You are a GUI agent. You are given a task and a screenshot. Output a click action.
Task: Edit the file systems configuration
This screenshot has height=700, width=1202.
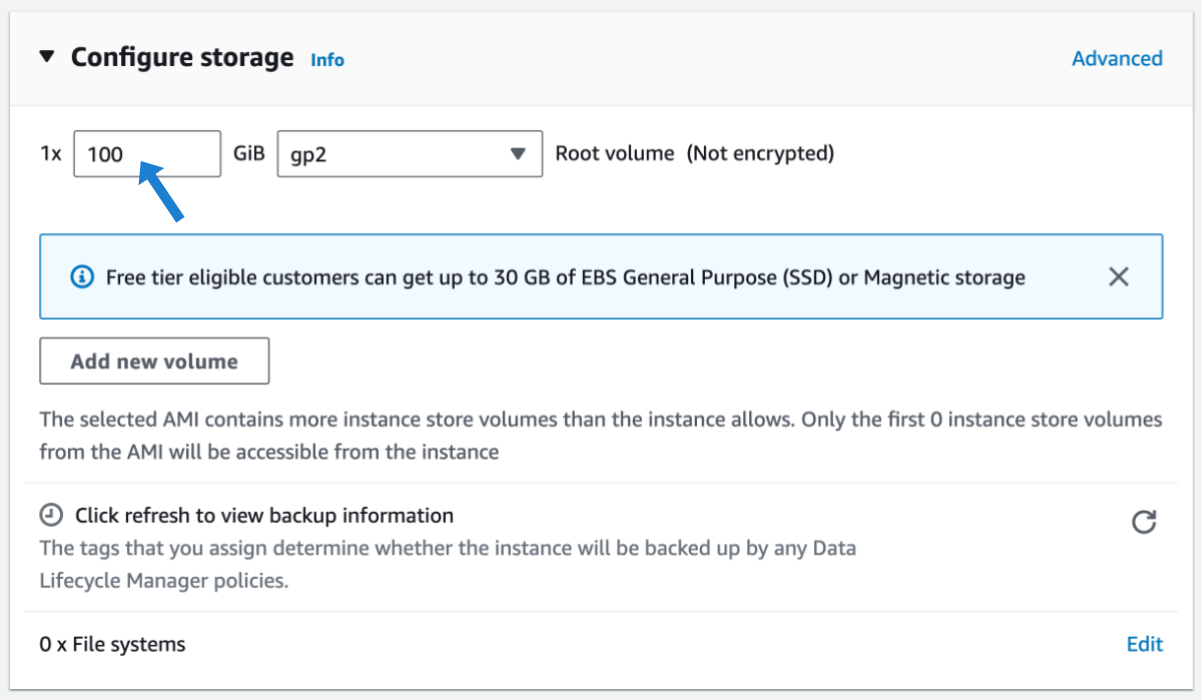pos(1144,644)
